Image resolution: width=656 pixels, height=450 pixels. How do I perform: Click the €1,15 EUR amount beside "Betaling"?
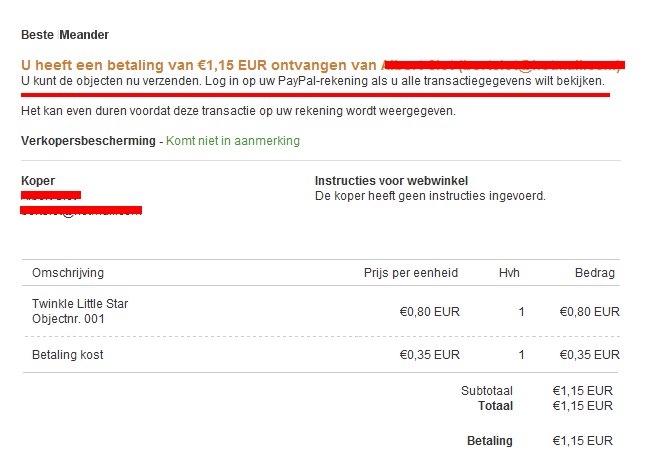[582, 441]
